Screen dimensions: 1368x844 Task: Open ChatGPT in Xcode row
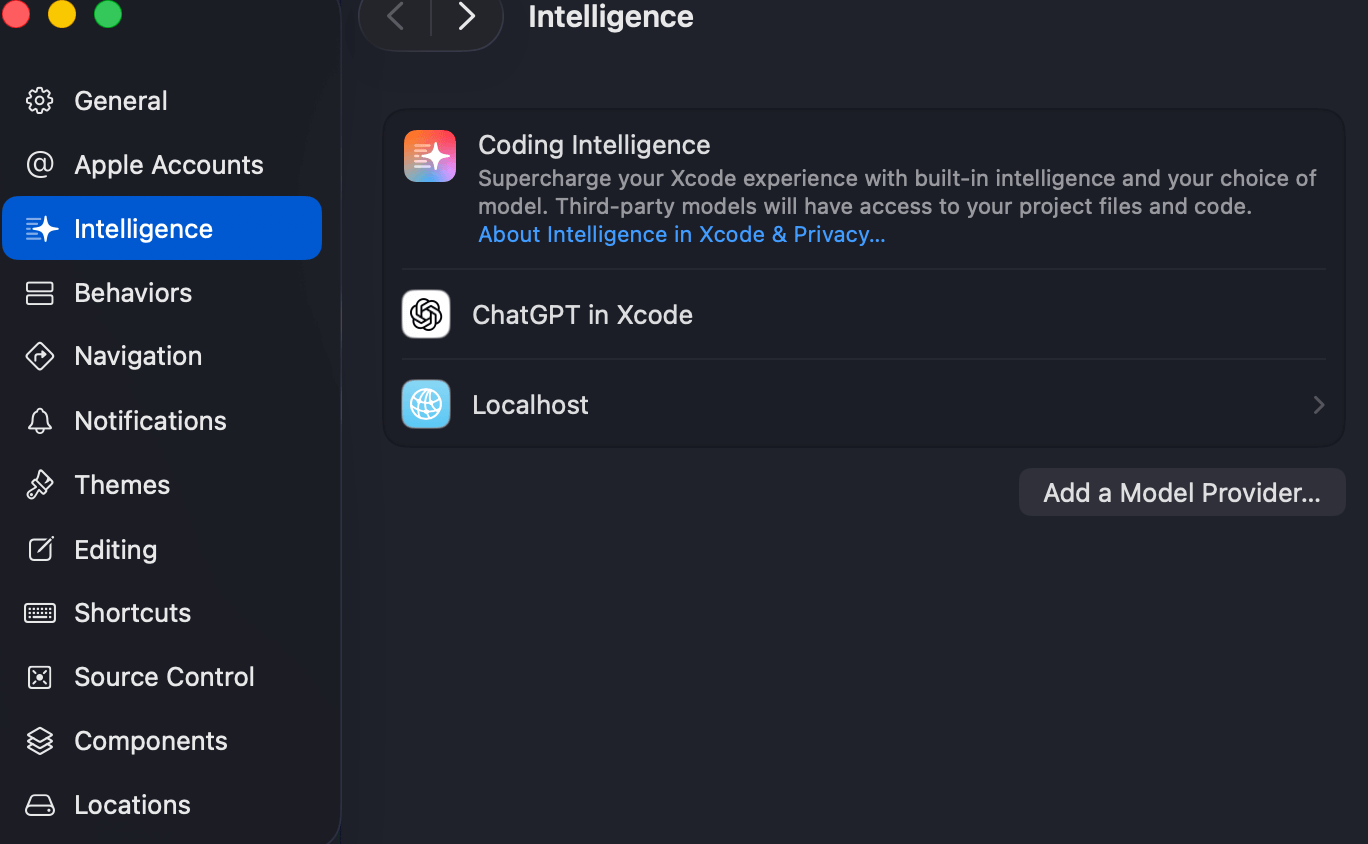coord(582,315)
